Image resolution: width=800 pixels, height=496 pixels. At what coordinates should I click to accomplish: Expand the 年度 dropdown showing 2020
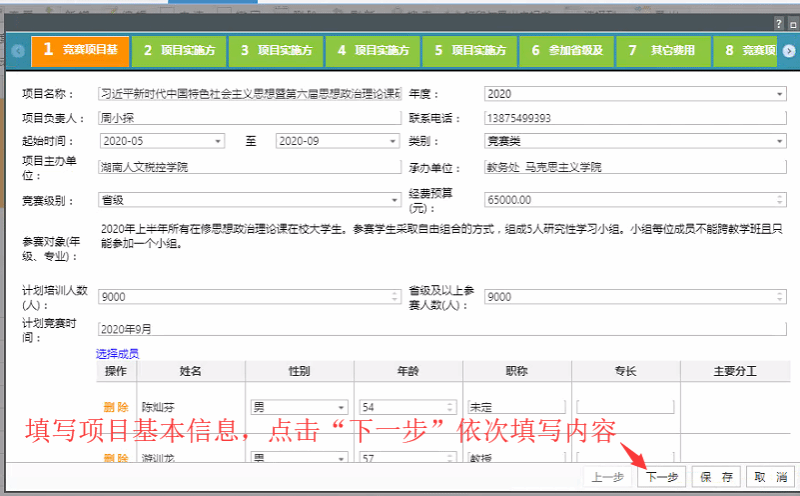tap(779, 94)
